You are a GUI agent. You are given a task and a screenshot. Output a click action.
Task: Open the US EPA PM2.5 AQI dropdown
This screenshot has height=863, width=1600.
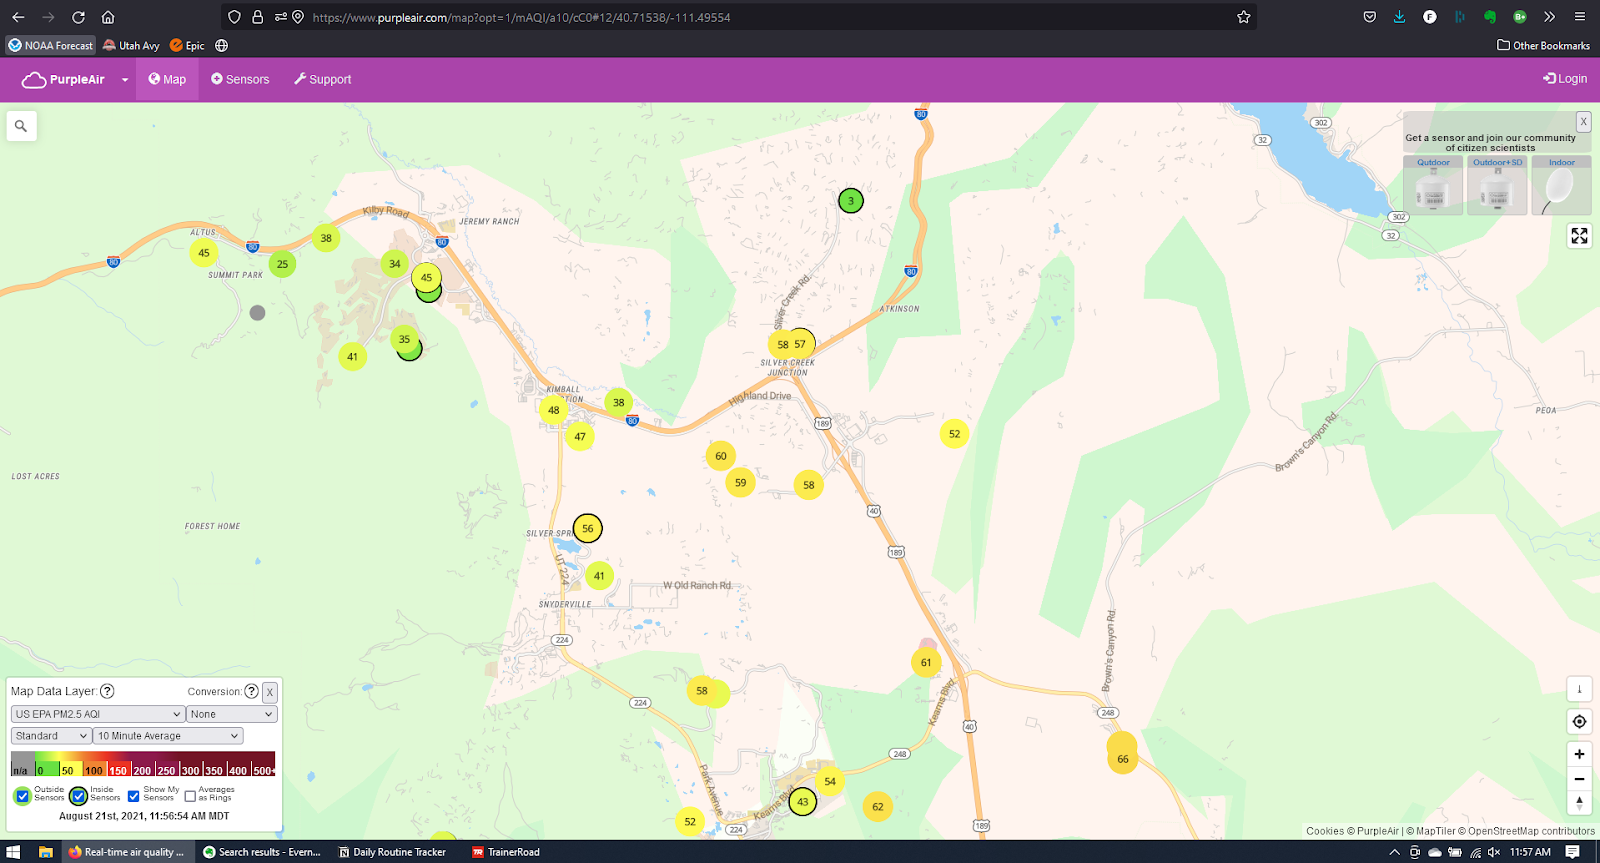pyautogui.click(x=98, y=714)
